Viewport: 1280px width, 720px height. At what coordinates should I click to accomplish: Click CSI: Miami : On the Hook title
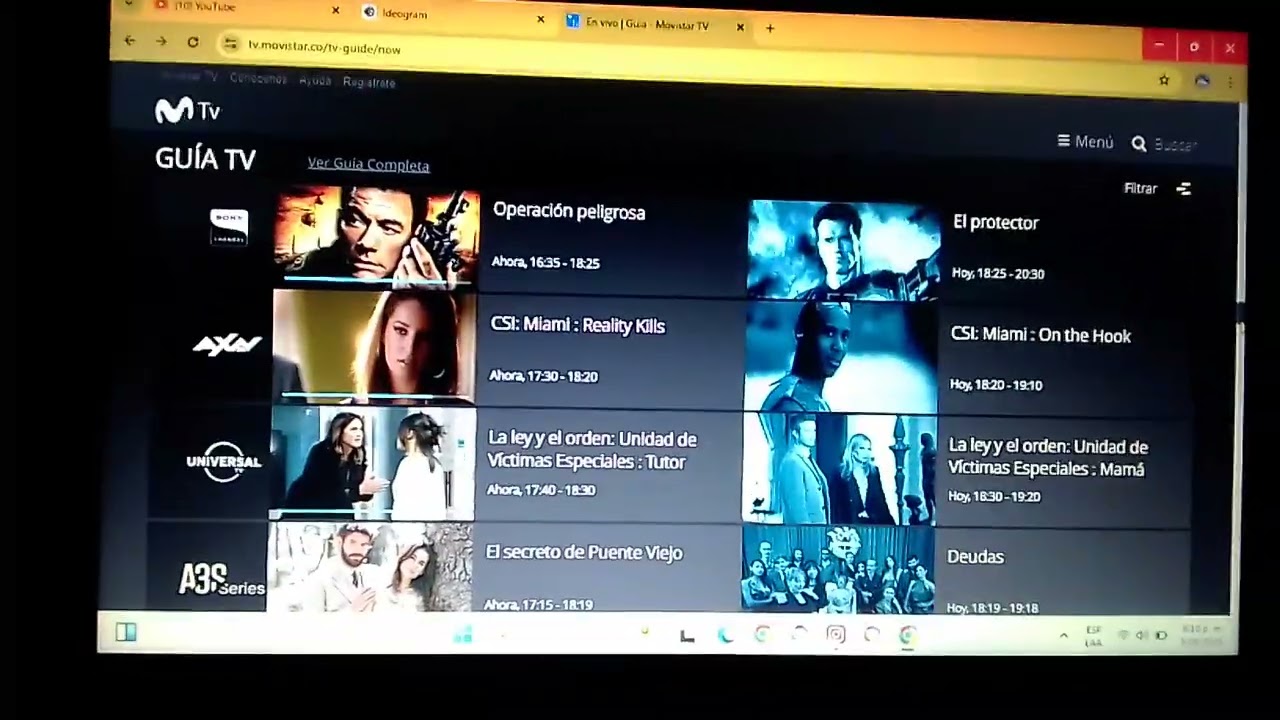pos(1040,335)
